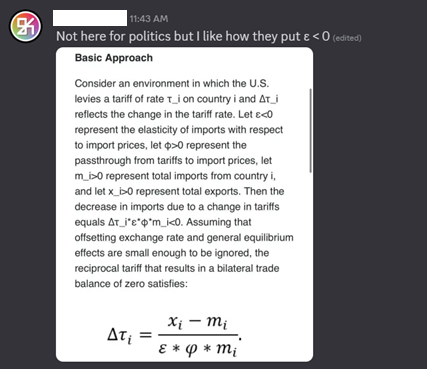
Task: Click the line starting "reciprocal tariff that results"
Action: tap(177, 268)
